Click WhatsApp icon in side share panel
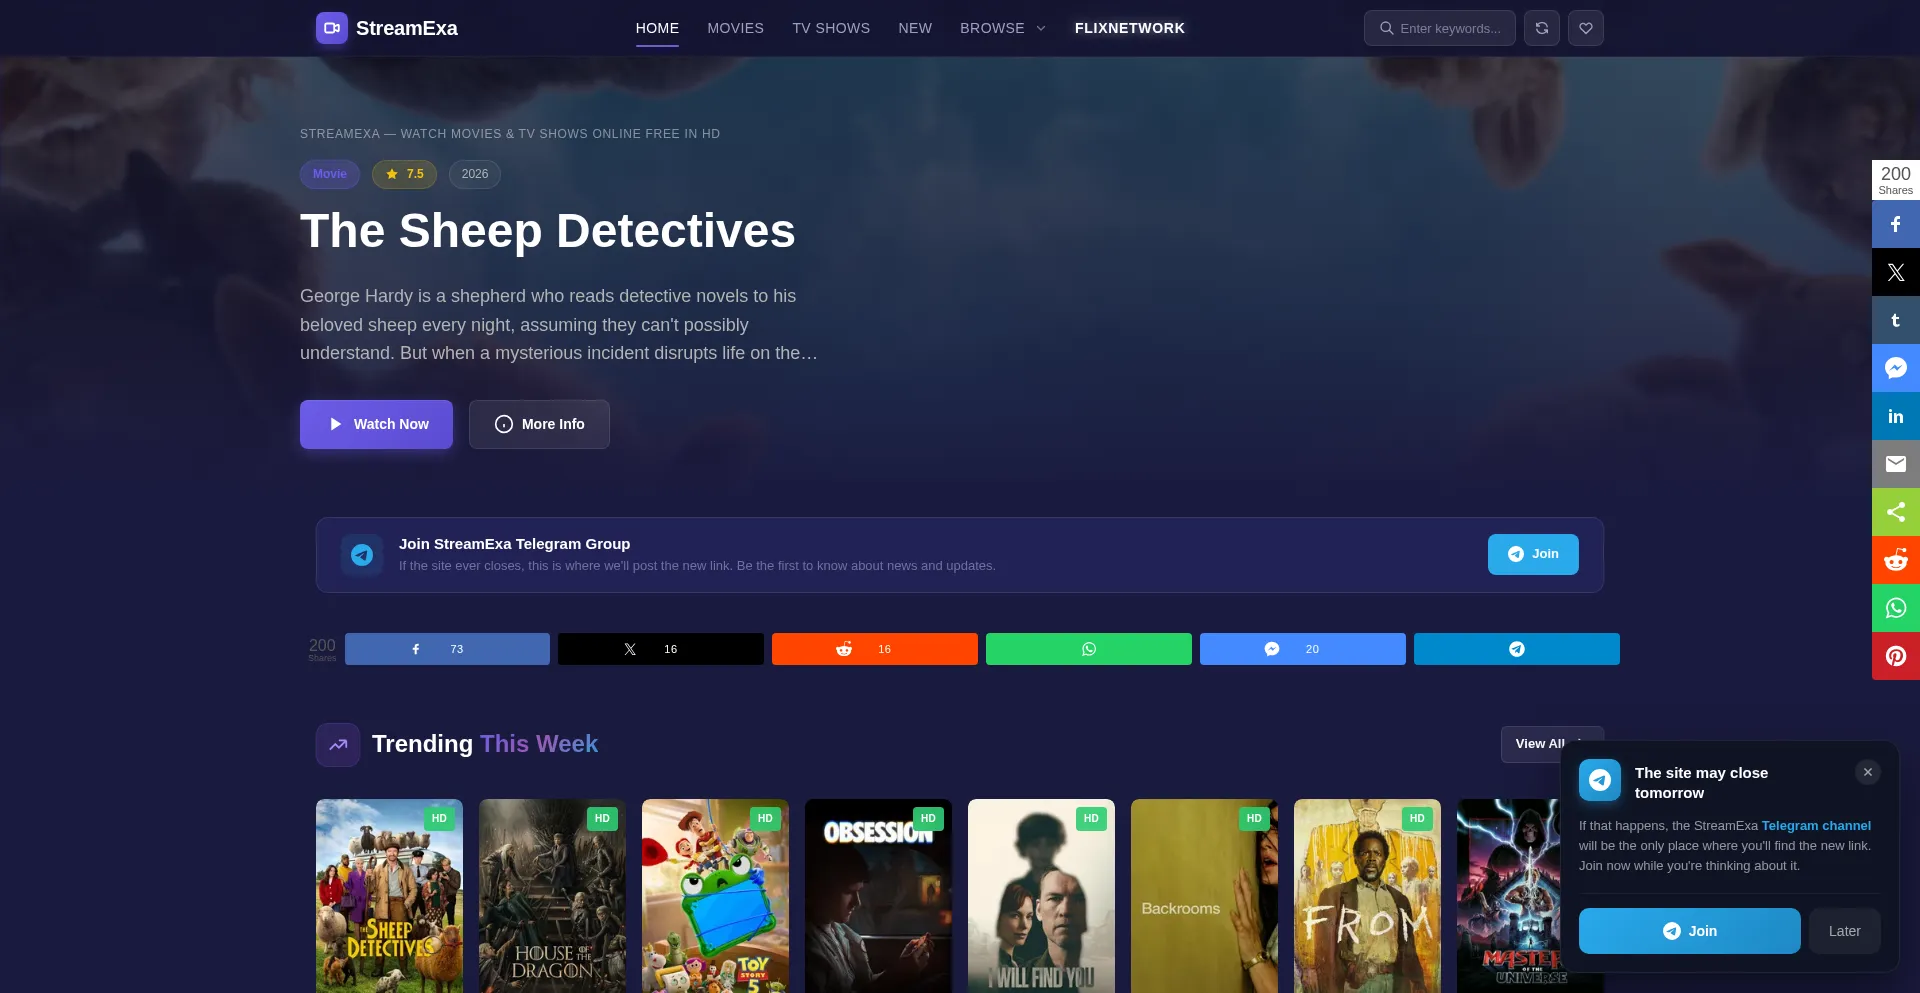Image resolution: width=1920 pixels, height=993 pixels. point(1896,608)
